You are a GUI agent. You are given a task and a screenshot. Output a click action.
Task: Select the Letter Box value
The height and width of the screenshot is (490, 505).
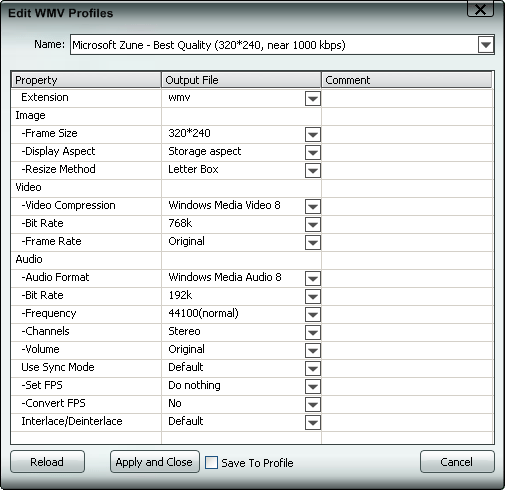click(193, 169)
